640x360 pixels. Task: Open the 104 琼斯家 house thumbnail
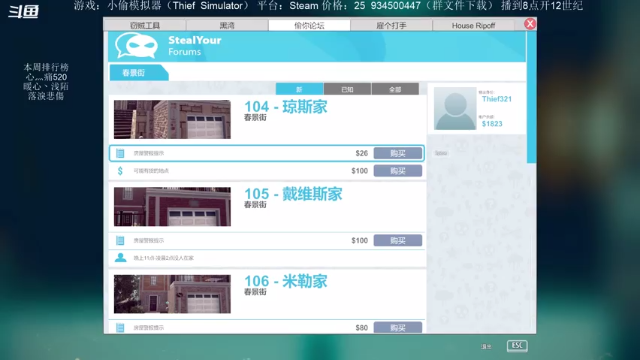click(172, 120)
